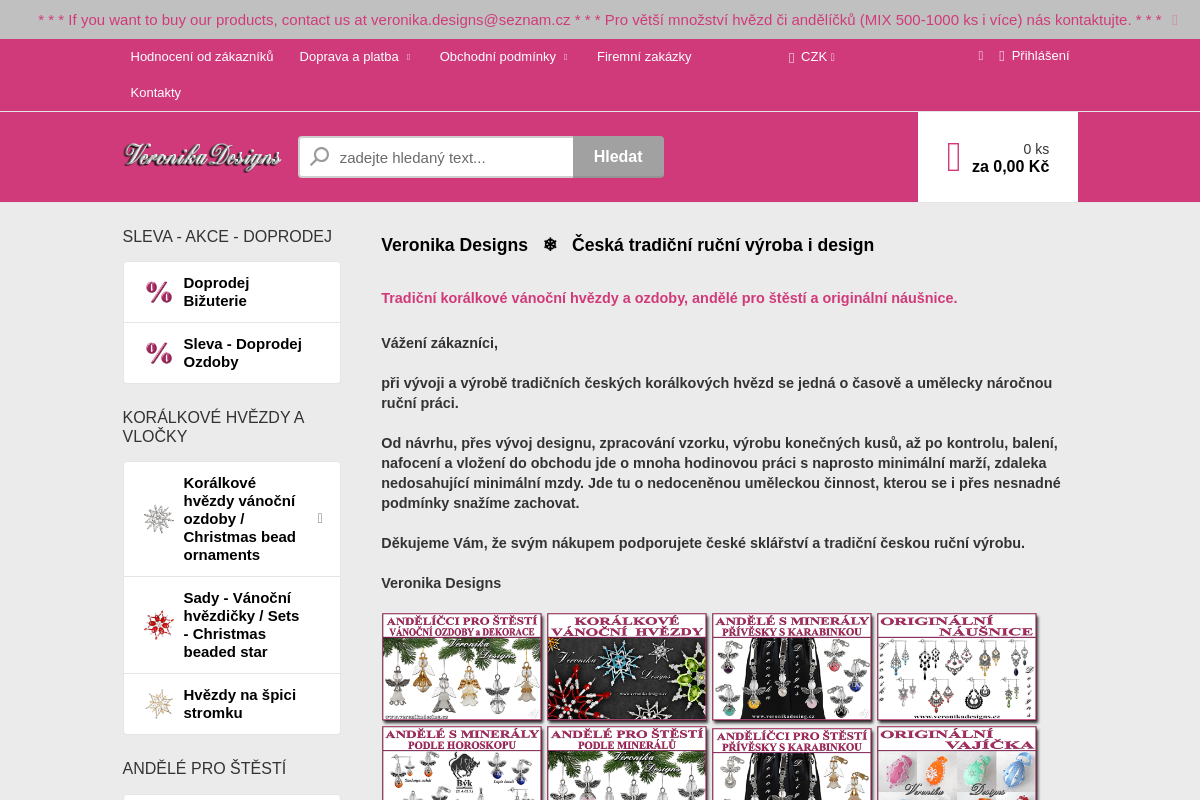The width and height of the screenshot is (1200, 800).
Task: Expand the Korálkové hvězdy vánoční ozdoby subcategories
Action: [320, 518]
